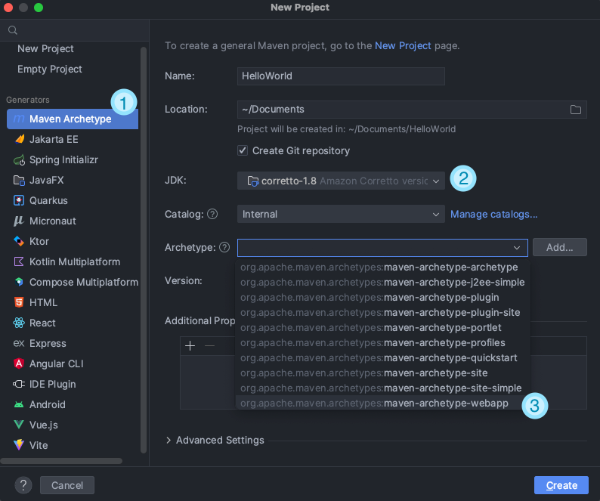Click the React atom icon

[x=19, y=323]
